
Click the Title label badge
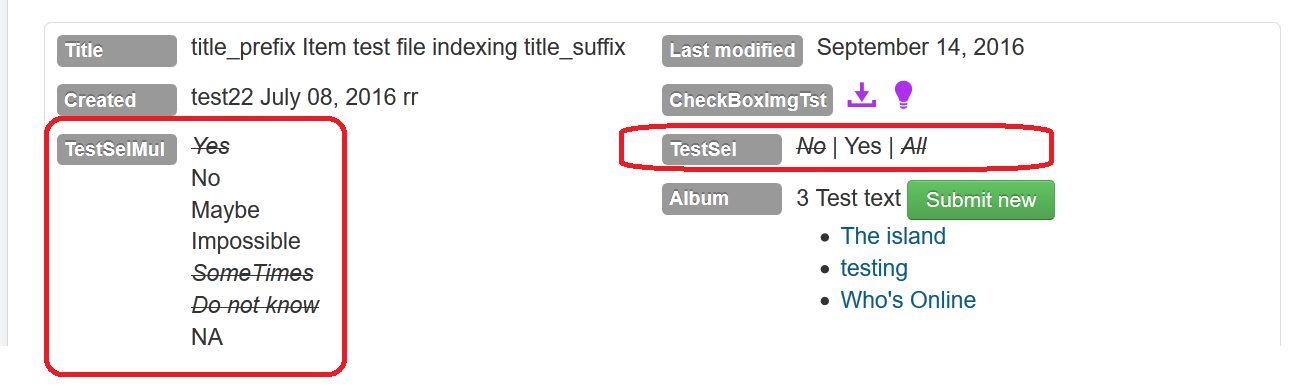click(117, 50)
